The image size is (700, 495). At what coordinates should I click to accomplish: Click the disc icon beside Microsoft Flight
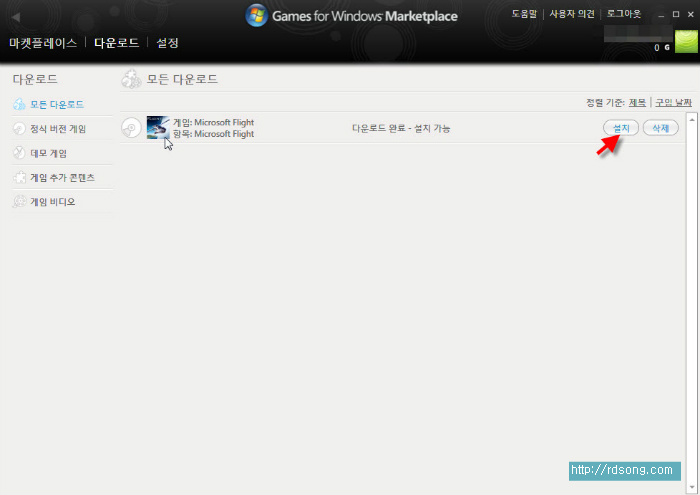click(x=131, y=127)
